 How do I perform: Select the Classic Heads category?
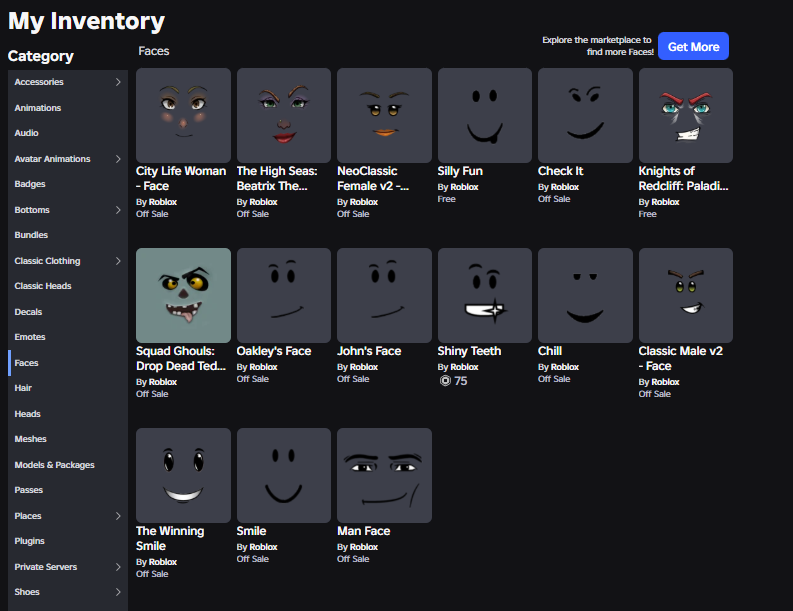point(68,286)
